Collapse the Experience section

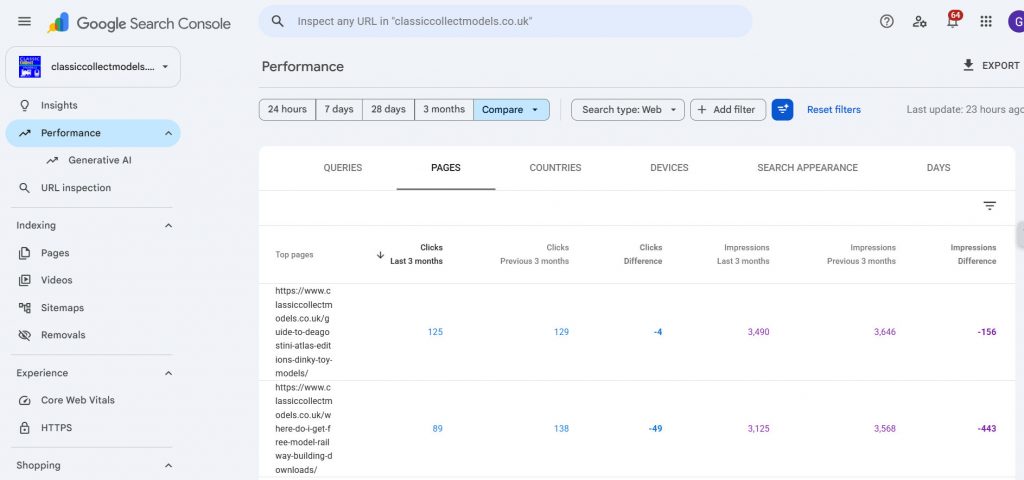(x=168, y=373)
